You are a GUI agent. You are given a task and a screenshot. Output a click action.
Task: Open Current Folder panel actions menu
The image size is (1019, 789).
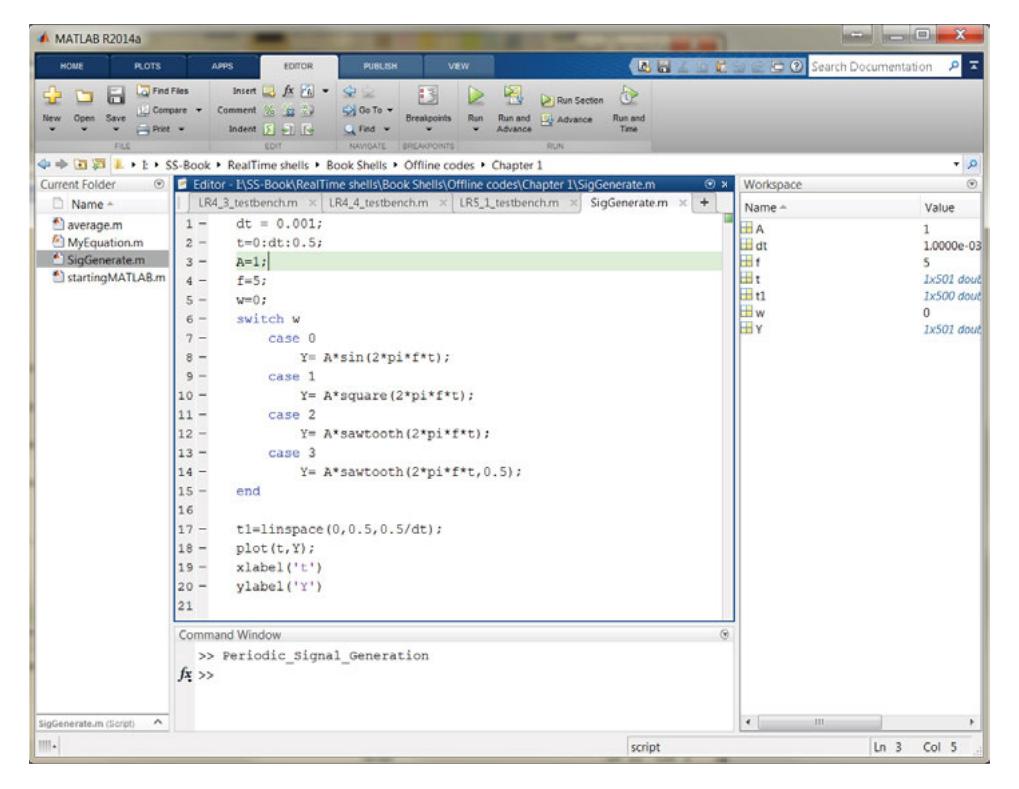pos(159,185)
